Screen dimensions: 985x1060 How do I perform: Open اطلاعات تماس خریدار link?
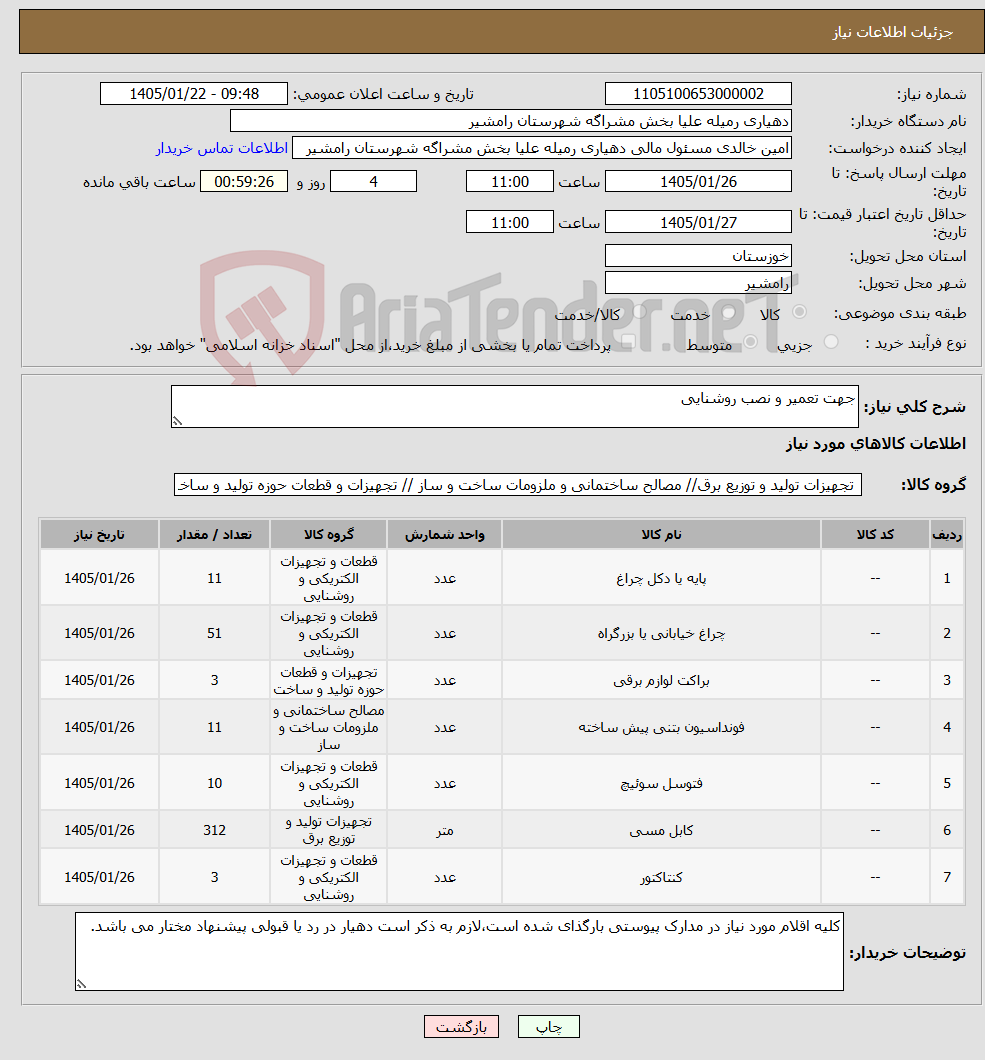point(222,148)
